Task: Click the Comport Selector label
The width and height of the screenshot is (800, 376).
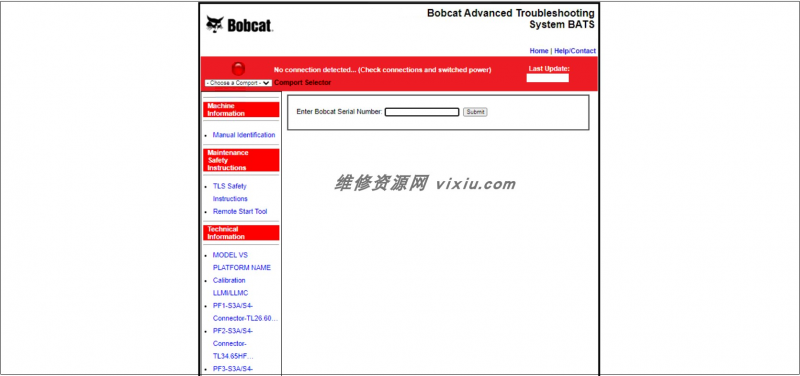Action: coord(303,83)
